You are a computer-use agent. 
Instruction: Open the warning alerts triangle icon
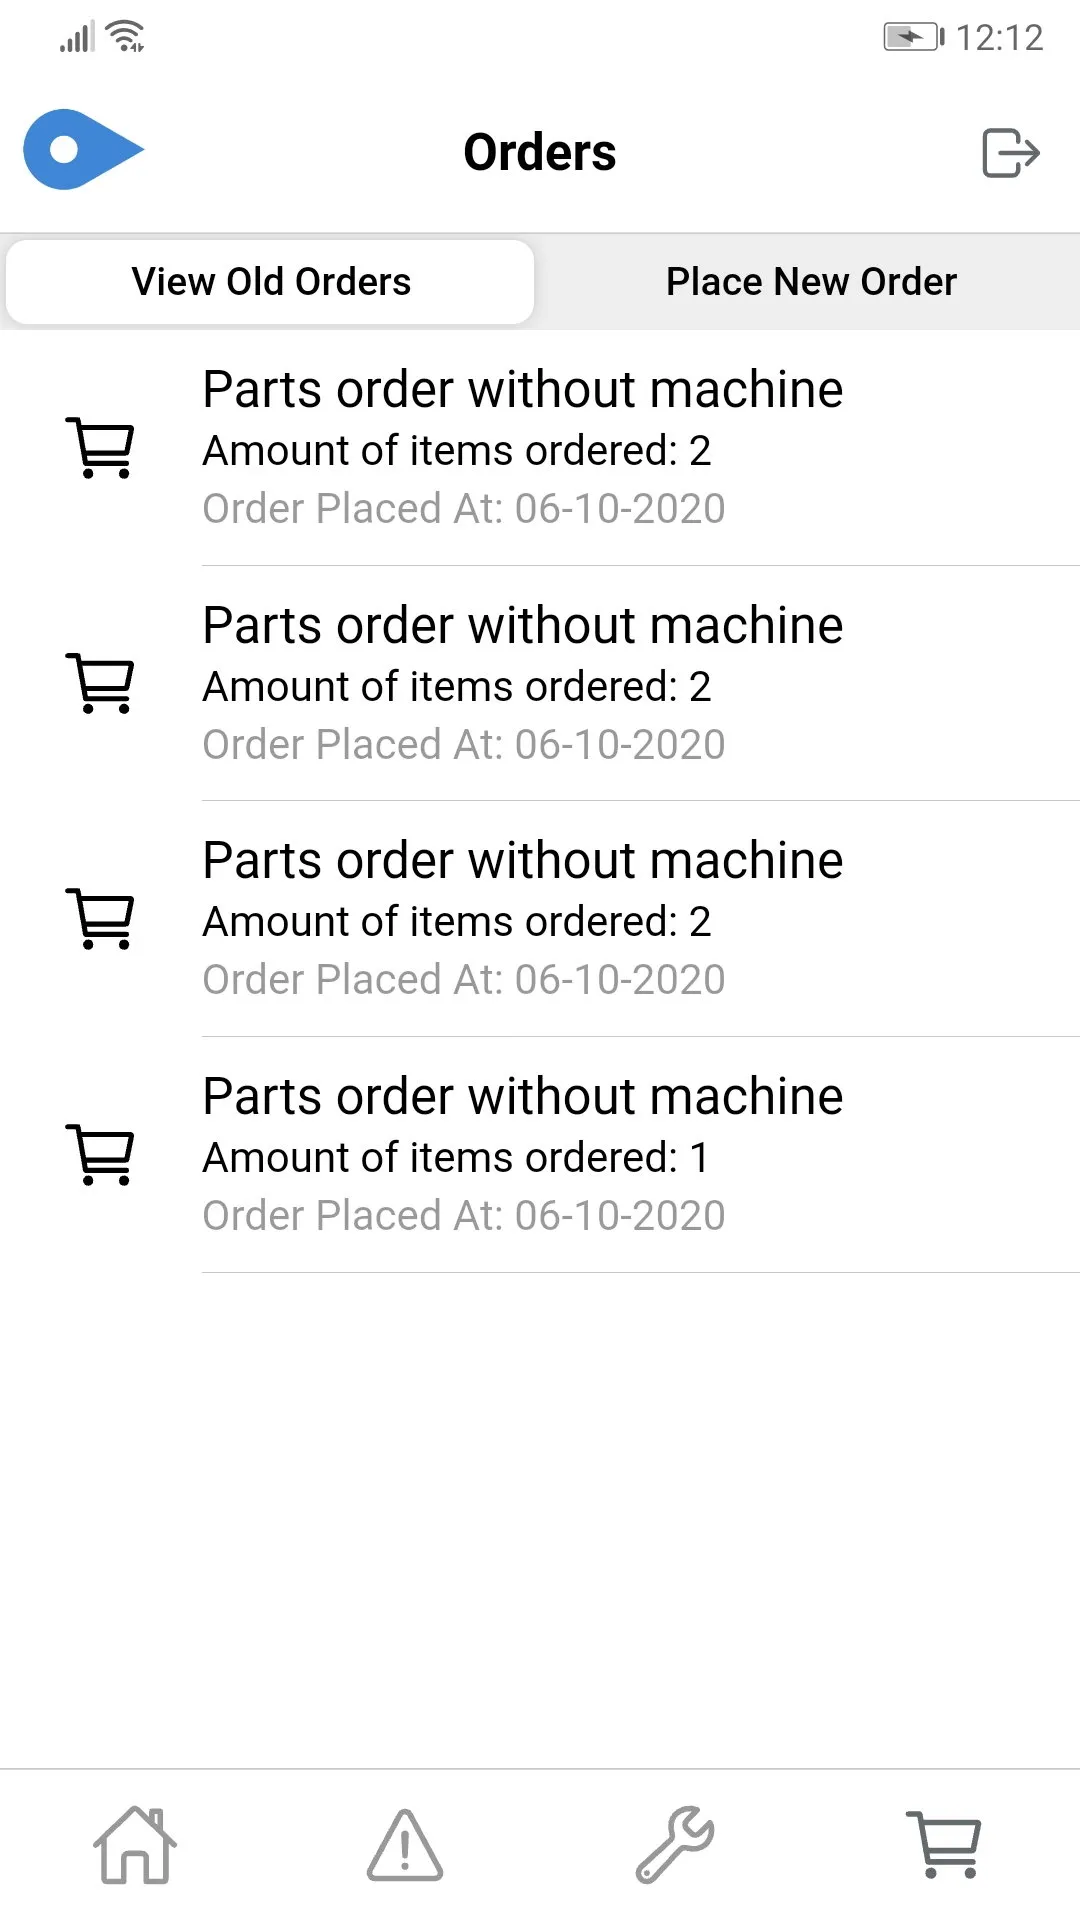tap(405, 1845)
